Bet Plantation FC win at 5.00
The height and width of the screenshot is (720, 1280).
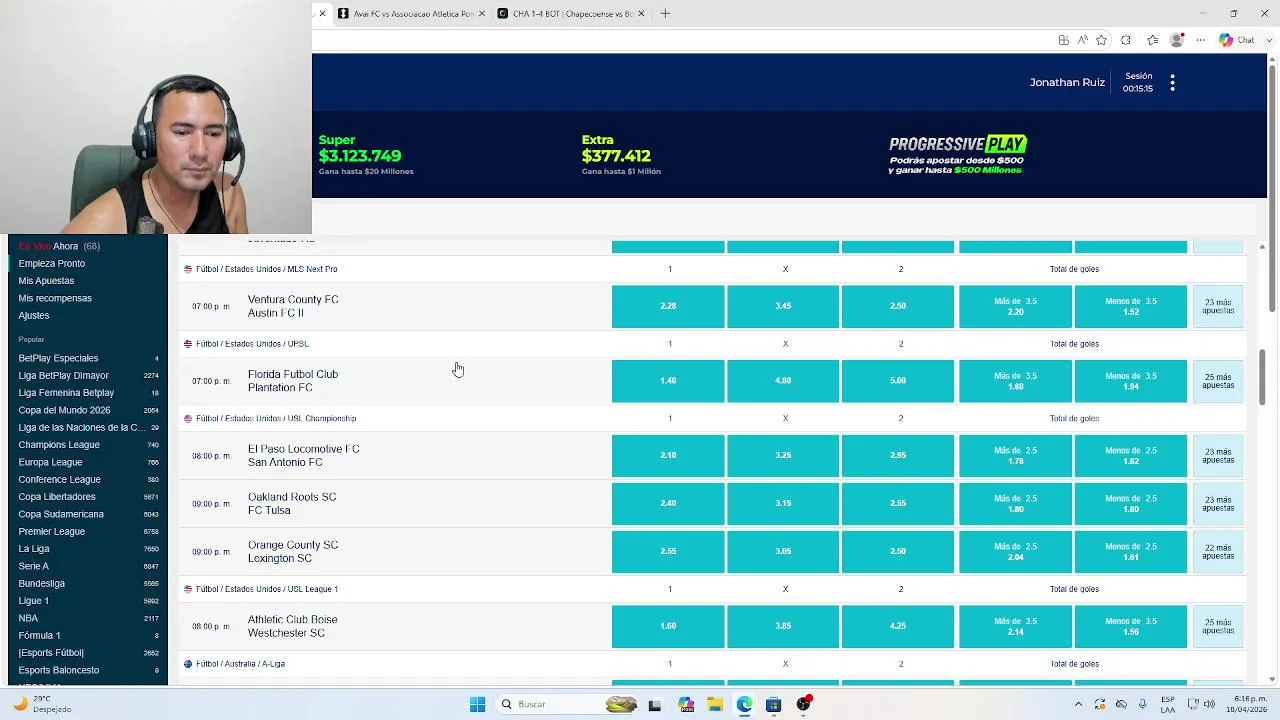click(x=898, y=381)
